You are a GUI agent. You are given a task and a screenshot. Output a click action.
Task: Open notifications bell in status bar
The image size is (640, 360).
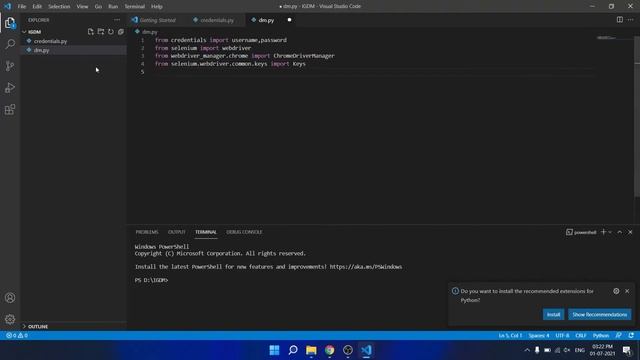pyautogui.click(x=631, y=335)
